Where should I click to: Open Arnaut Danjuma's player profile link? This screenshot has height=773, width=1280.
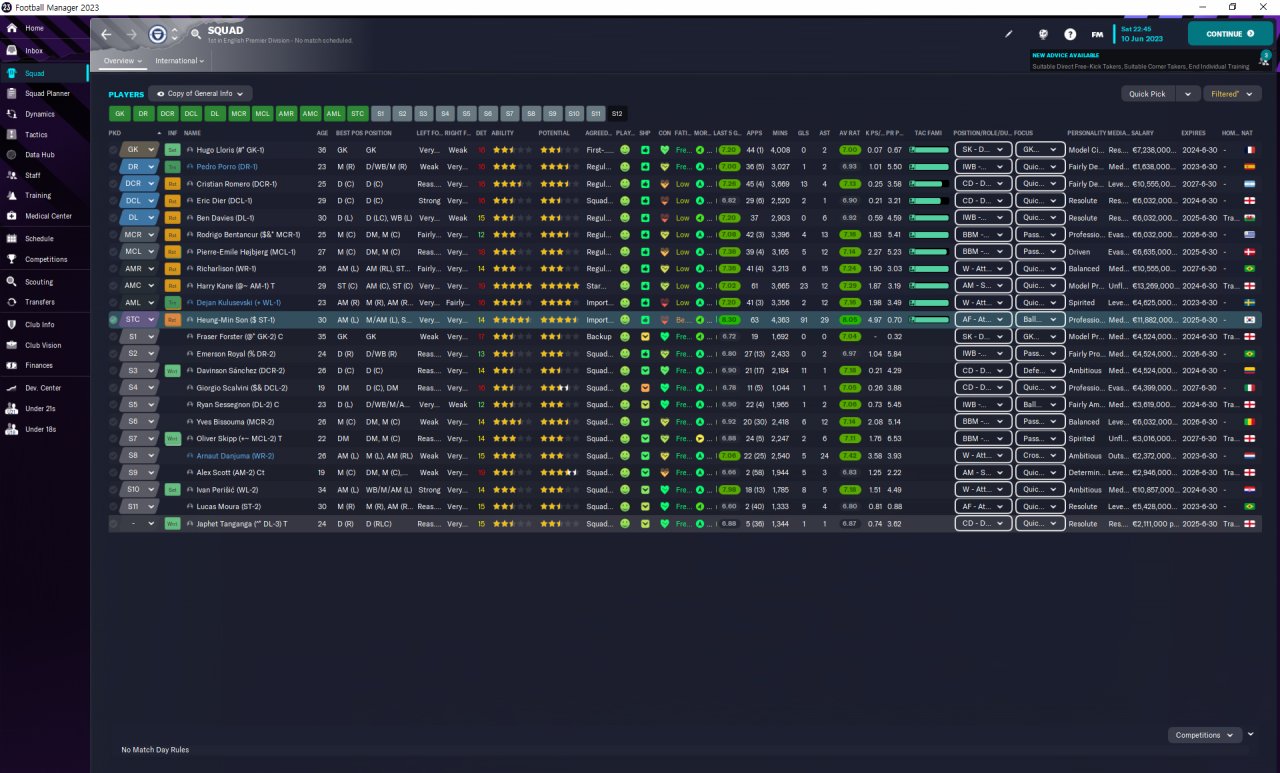pos(235,456)
